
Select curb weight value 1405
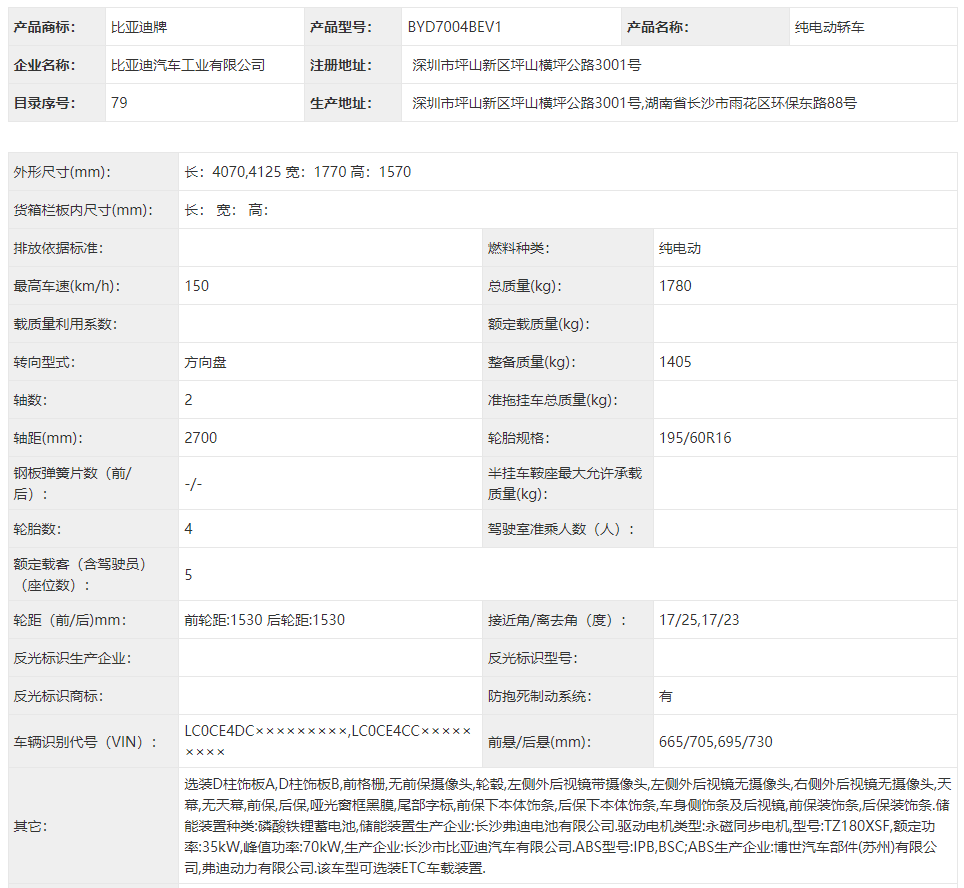click(x=675, y=362)
